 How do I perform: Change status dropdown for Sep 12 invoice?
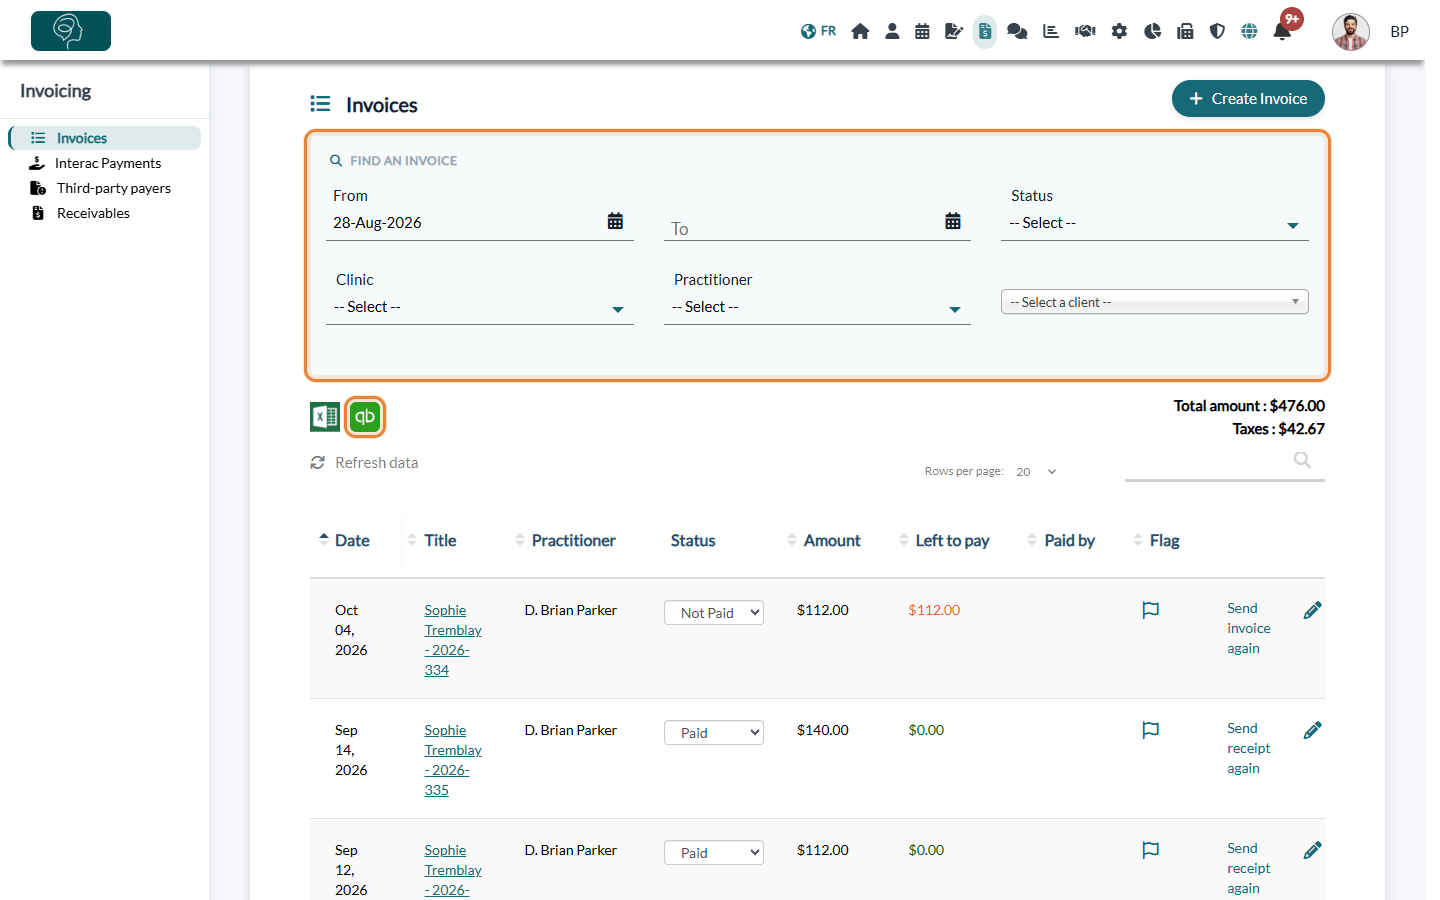[x=714, y=853]
